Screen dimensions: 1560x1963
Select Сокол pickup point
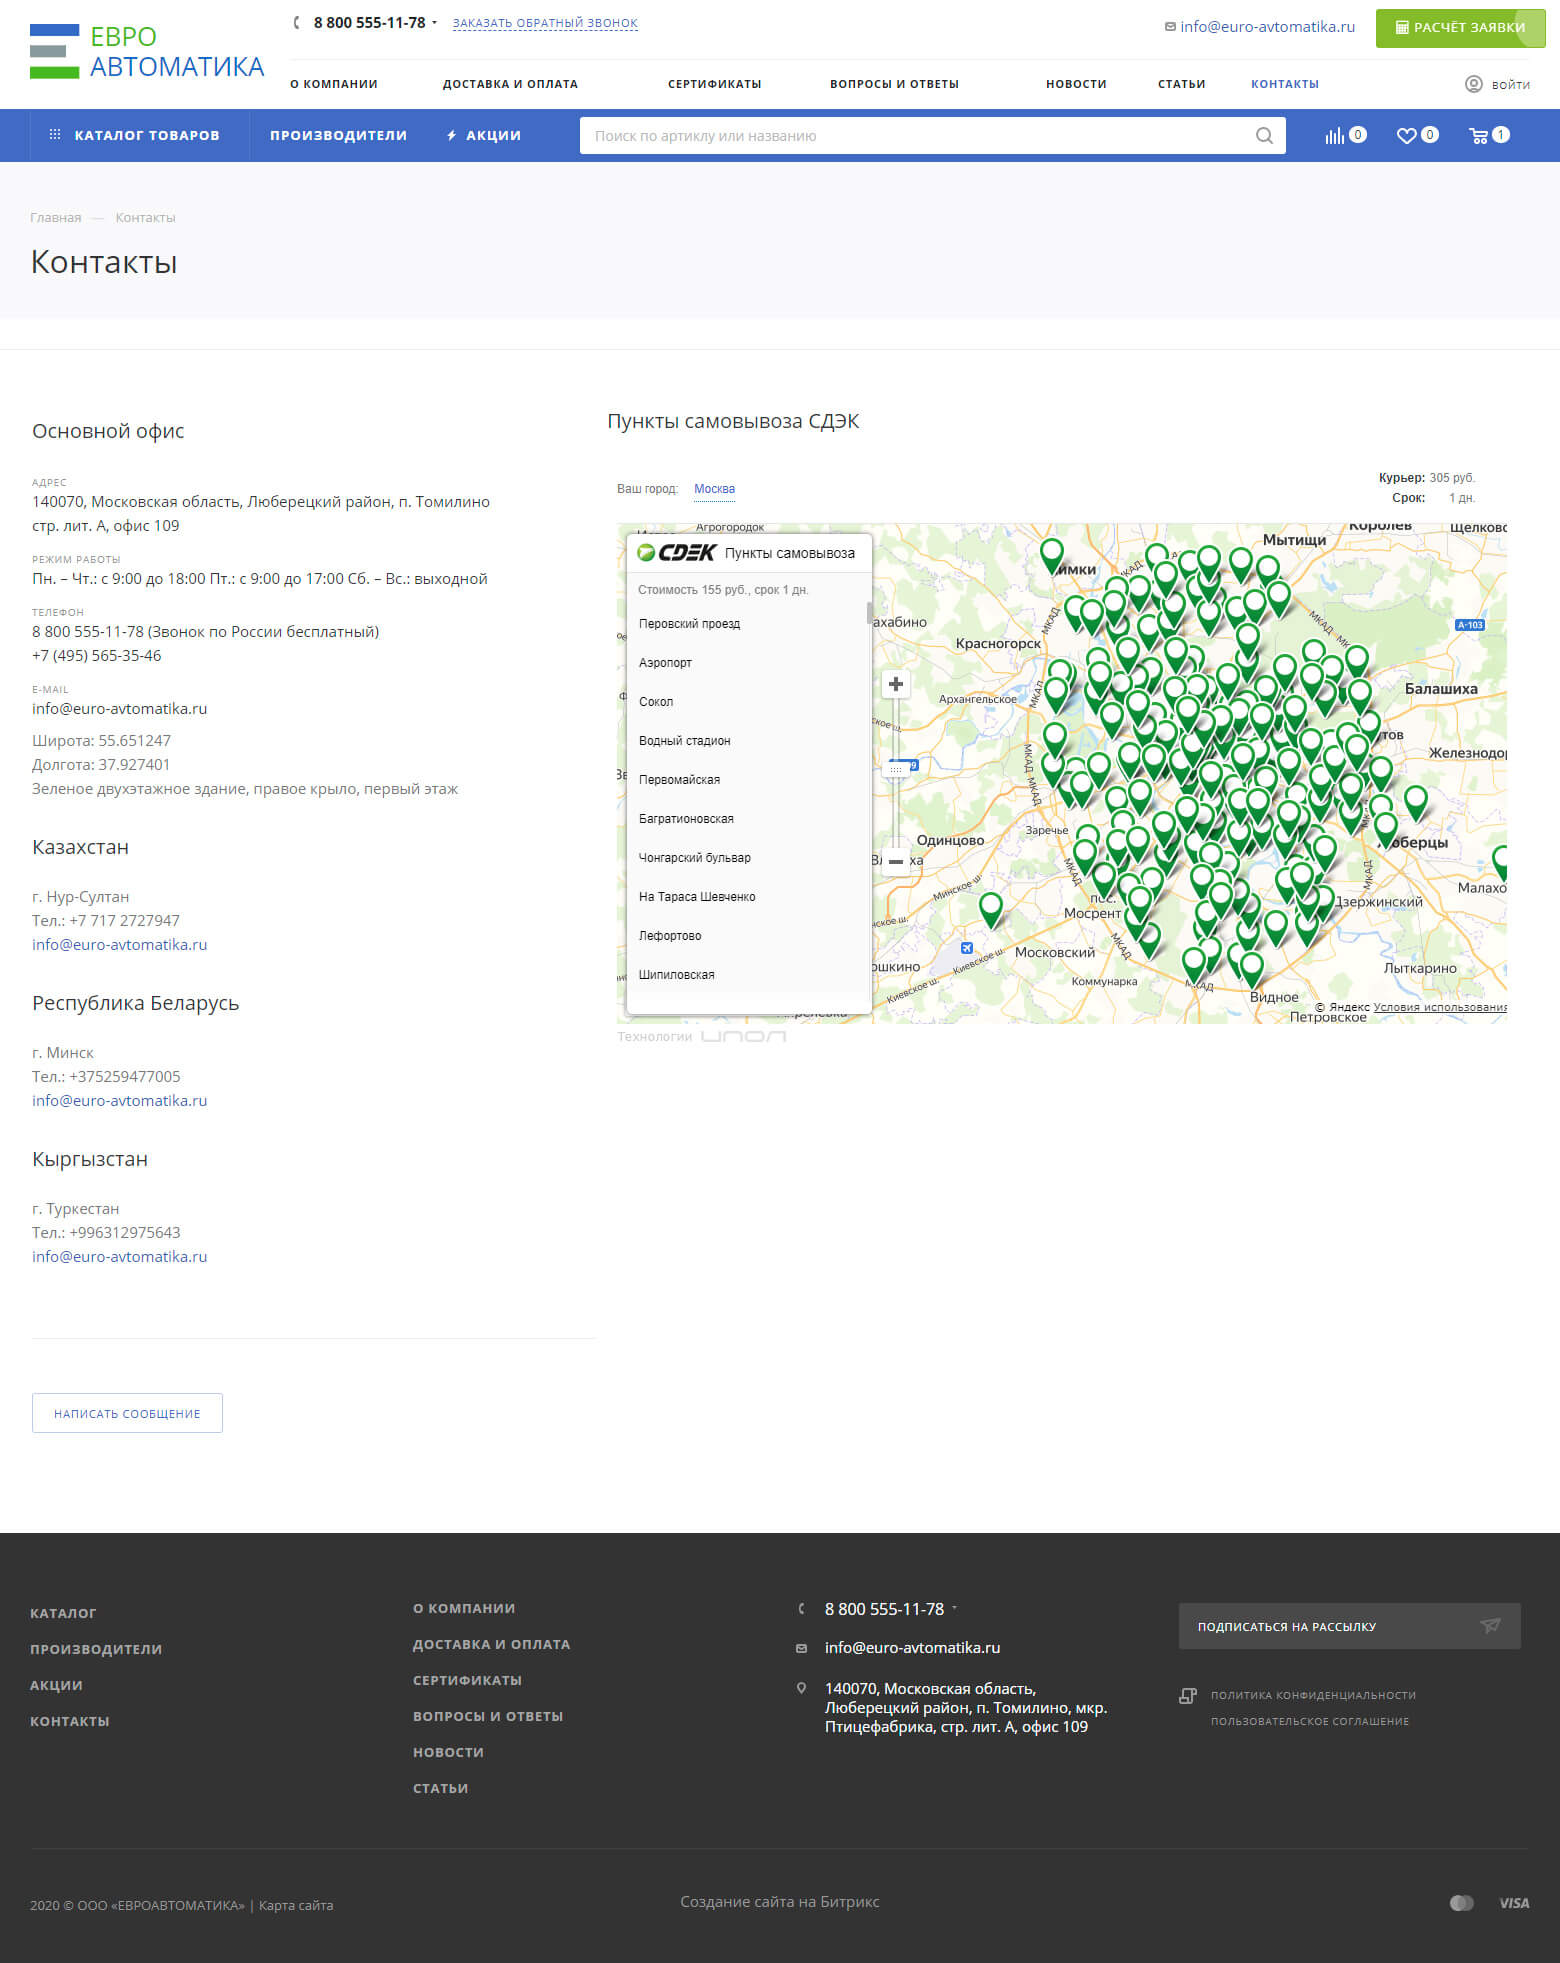click(656, 701)
